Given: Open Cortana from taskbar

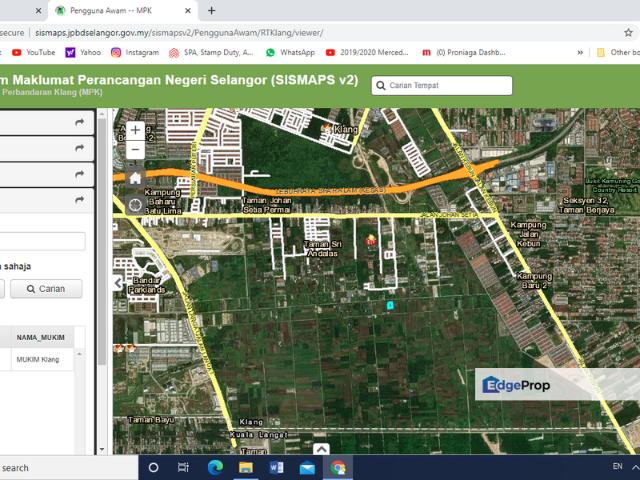Looking at the screenshot, I should [153, 467].
